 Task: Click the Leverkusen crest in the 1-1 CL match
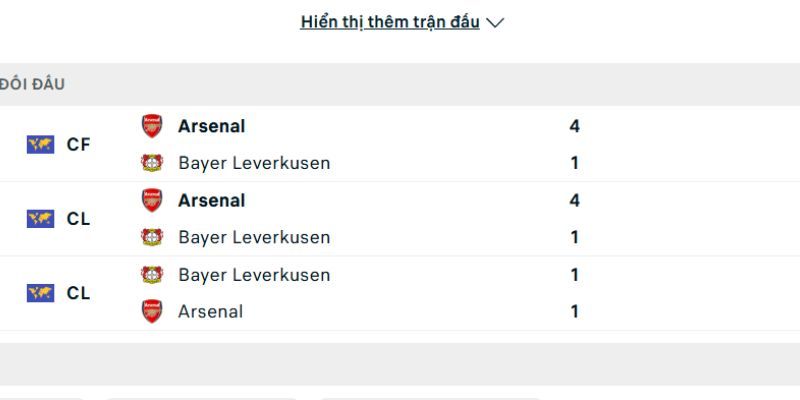[x=151, y=274]
